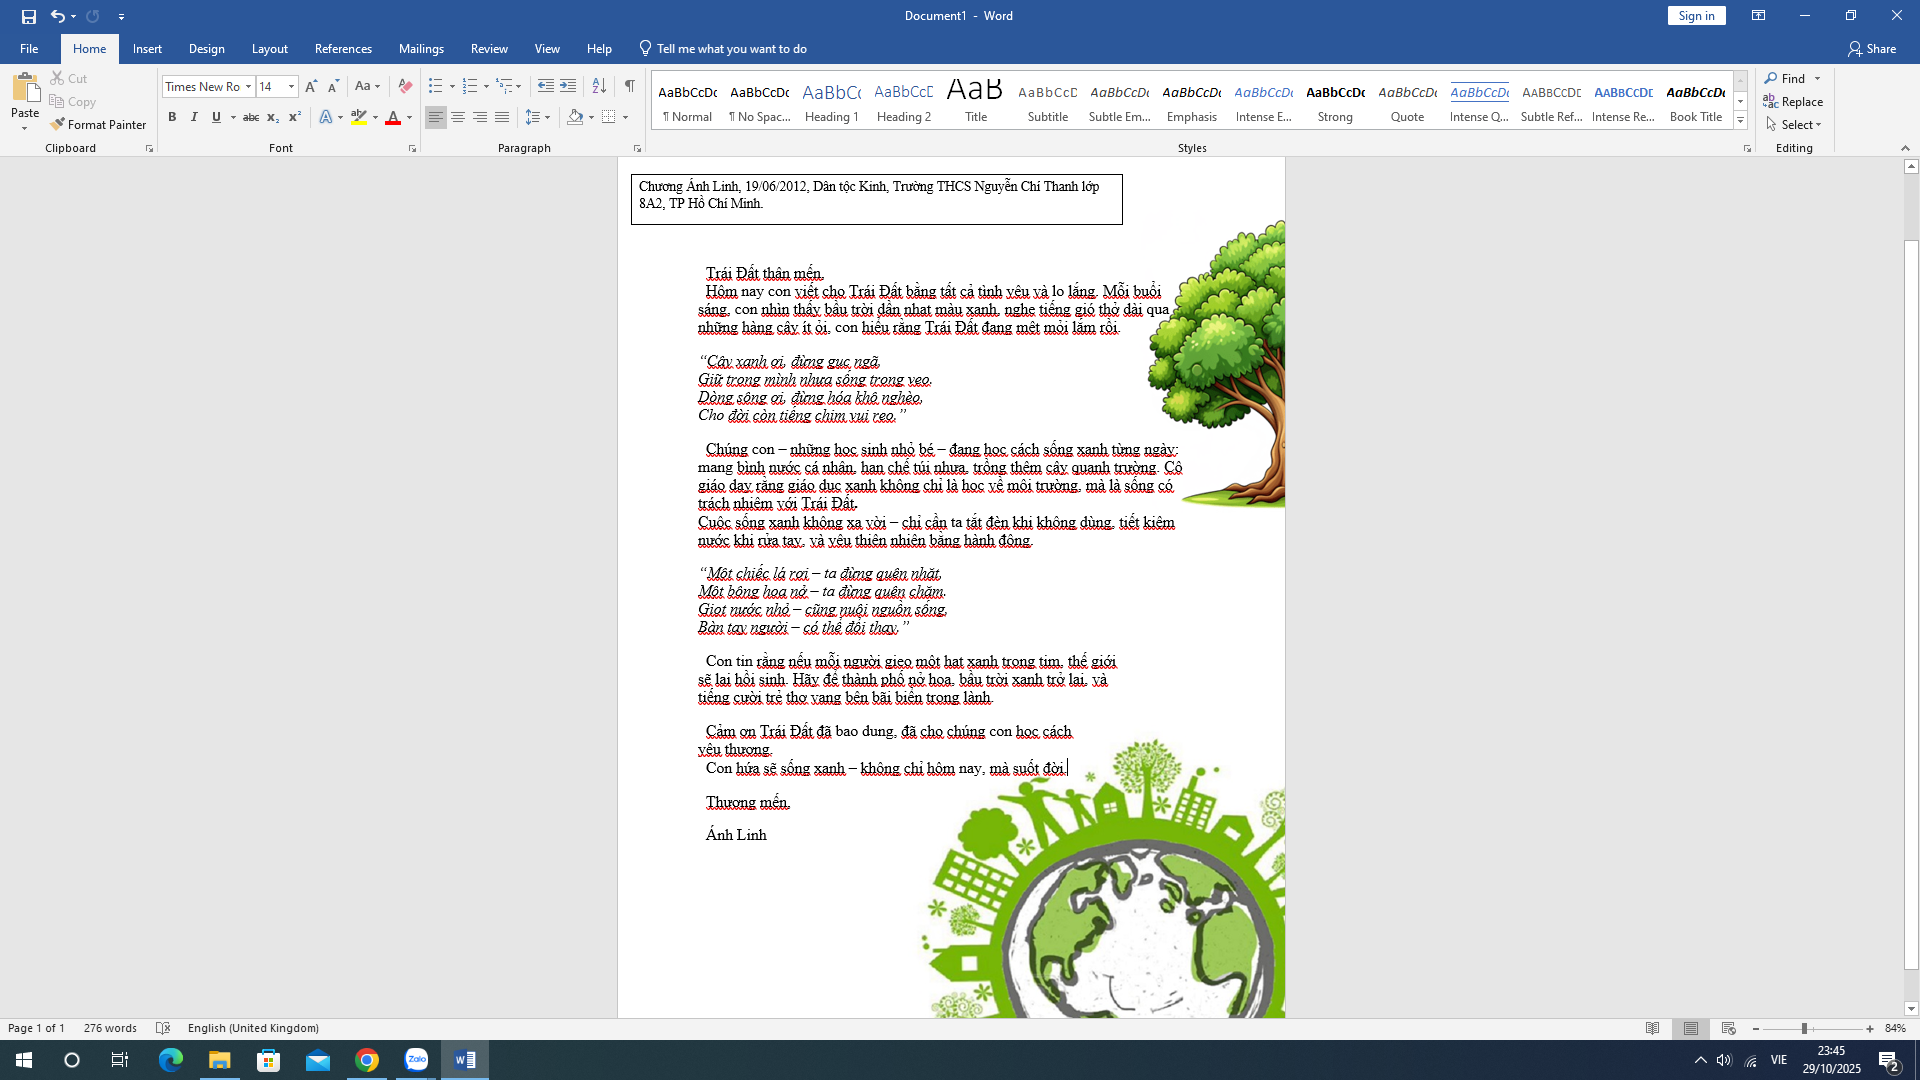Click Replace in Editing group

point(1793,101)
